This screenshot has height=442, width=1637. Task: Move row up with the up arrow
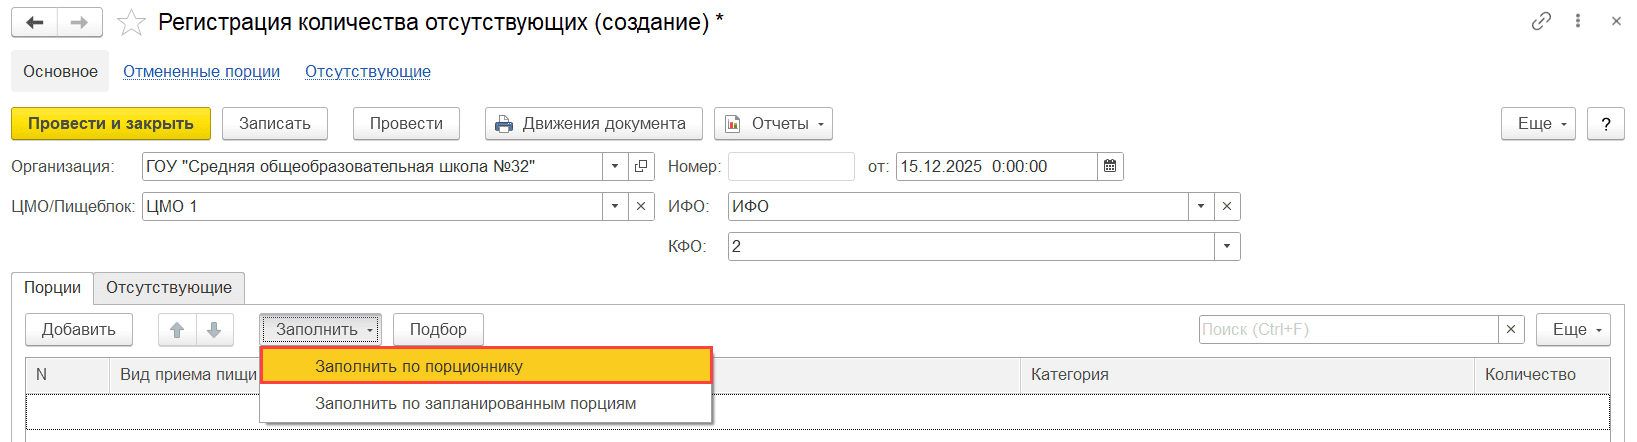click(177, 329)
